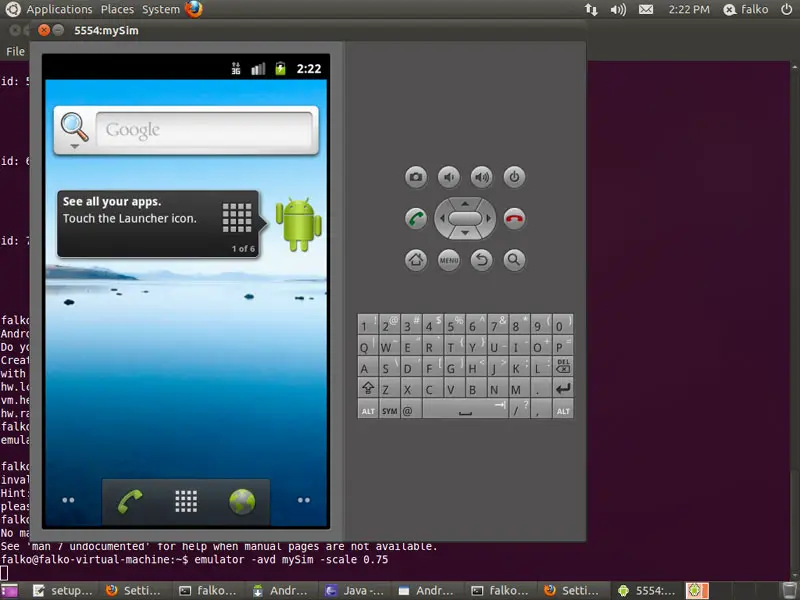The width and height of the screenshot is (800, 600).
Task: Click the space bar on the emulator keyboard
Action: click(x=465, y=410)
